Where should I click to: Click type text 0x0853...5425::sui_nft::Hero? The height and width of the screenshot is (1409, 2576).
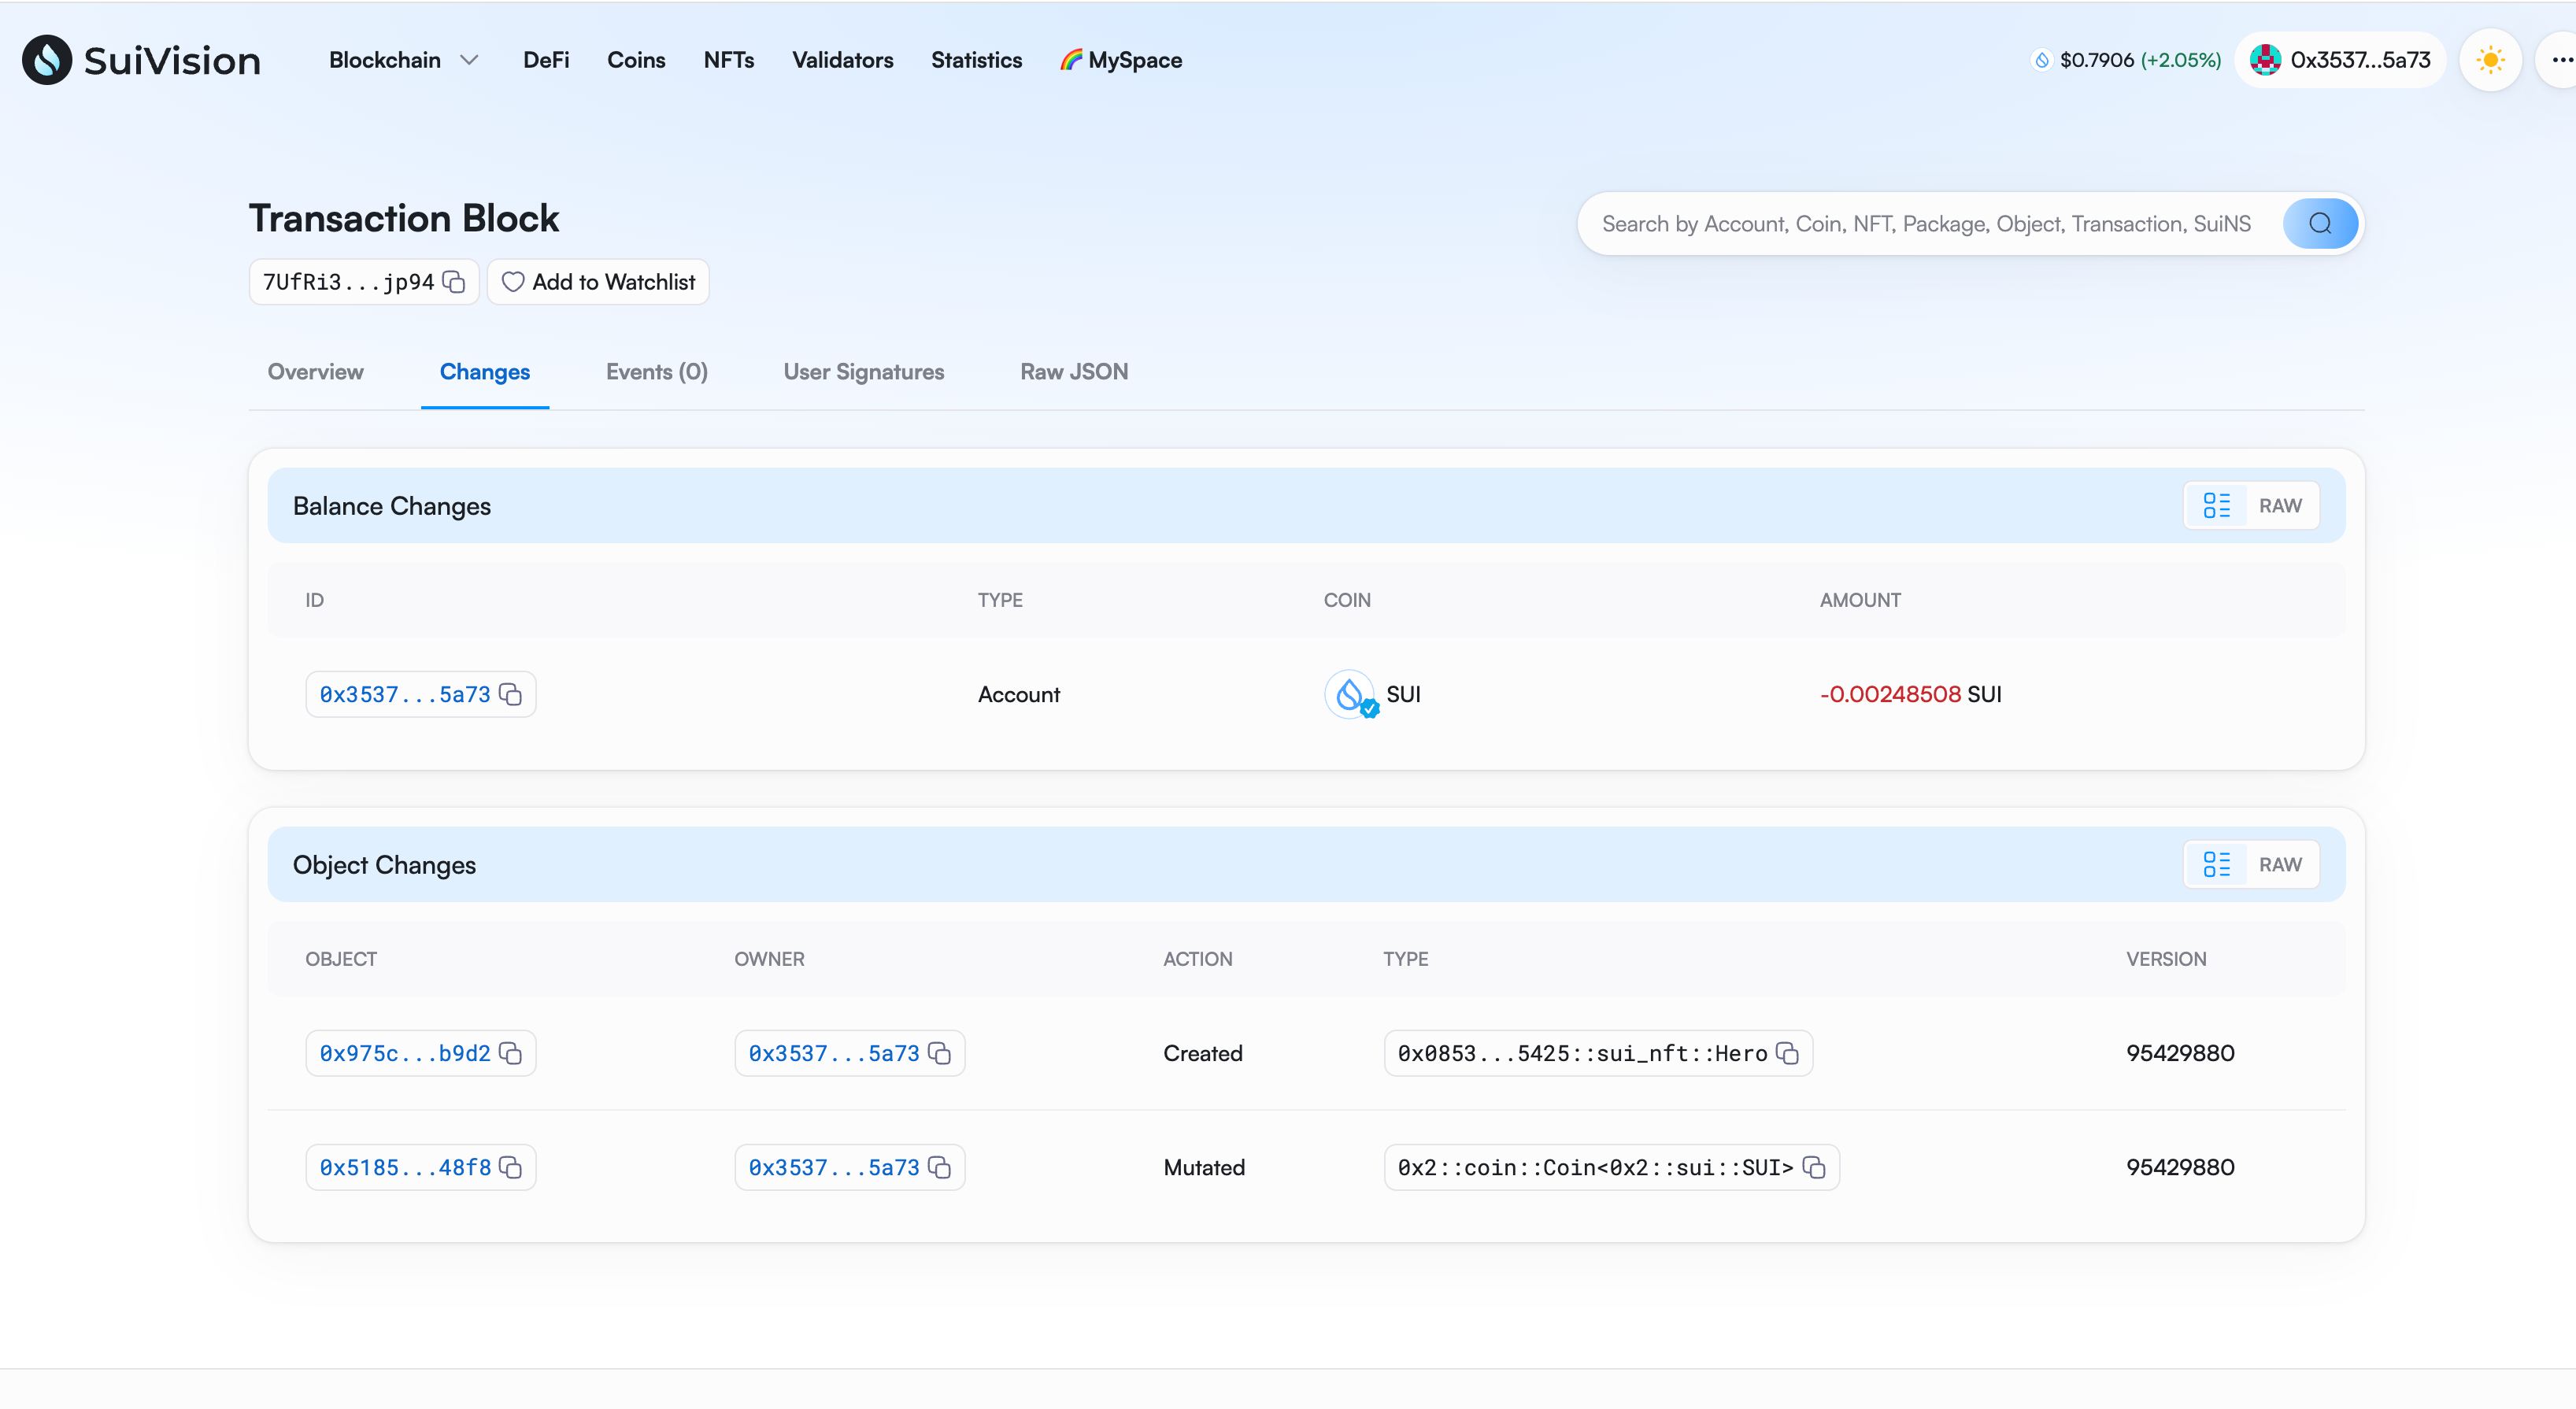tap(1582, 1053)
